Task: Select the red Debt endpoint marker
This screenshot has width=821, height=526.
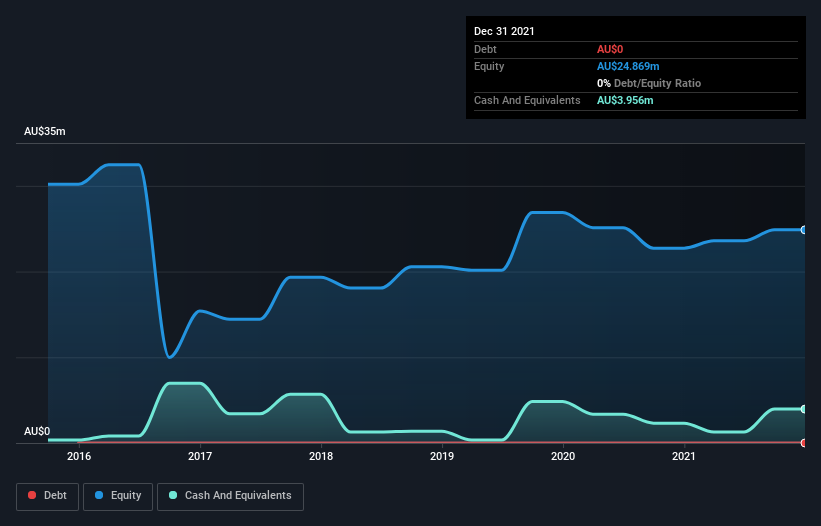Action: 804,443
